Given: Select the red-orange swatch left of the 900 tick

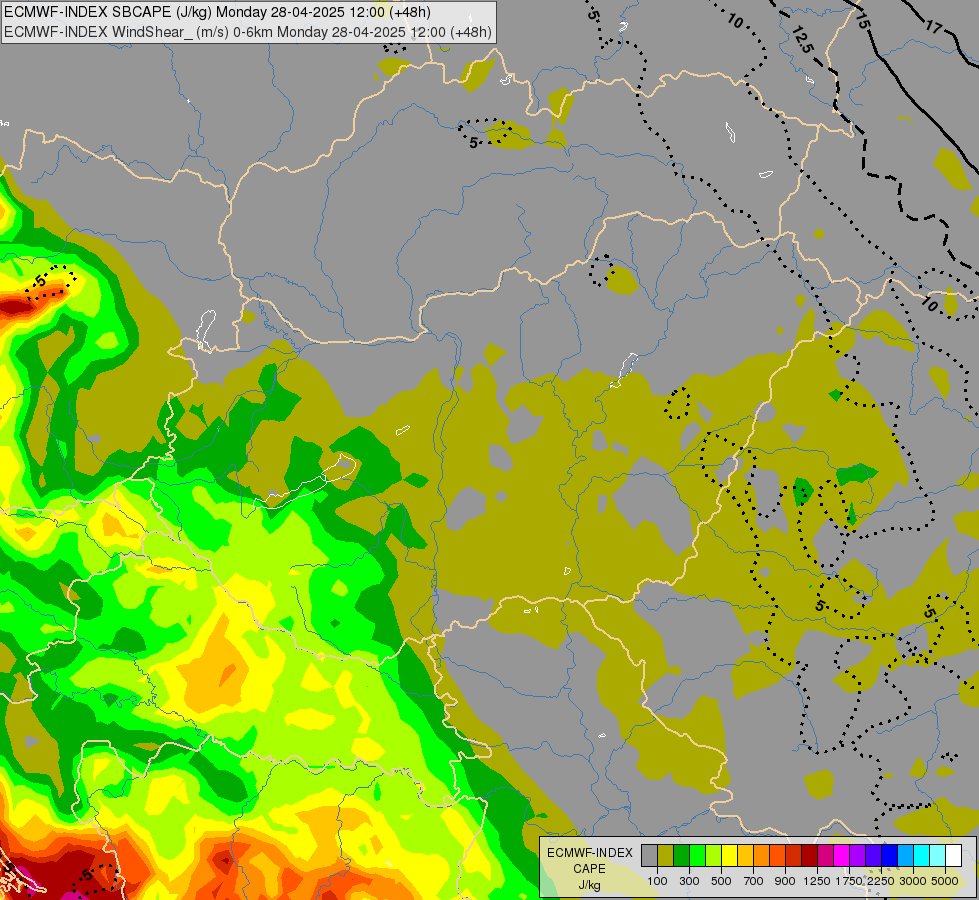Looking at the screenshot, I should 777,855.
